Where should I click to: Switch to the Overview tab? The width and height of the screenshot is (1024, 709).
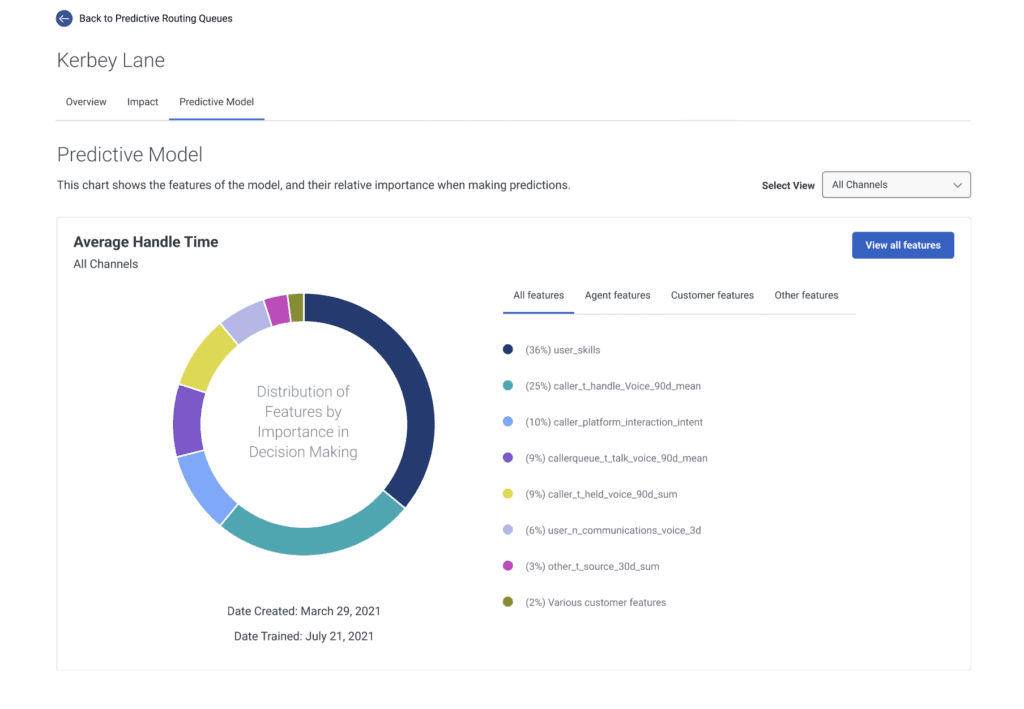(86, 102)
